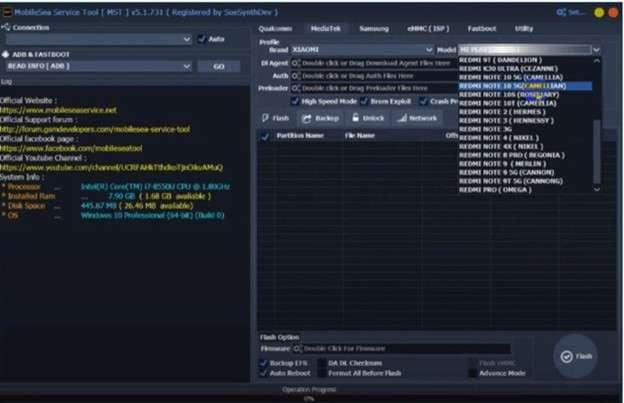Click the Firmware path input field
Screen dimensions: 624x403
click(401, 348)
